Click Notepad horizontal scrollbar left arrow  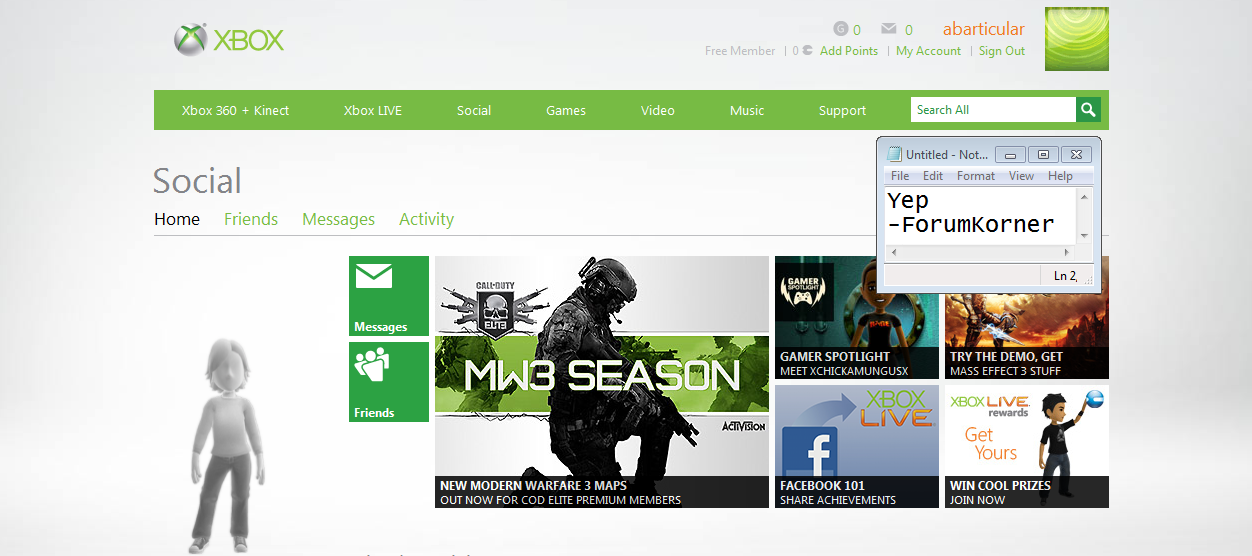coord(893,252)
